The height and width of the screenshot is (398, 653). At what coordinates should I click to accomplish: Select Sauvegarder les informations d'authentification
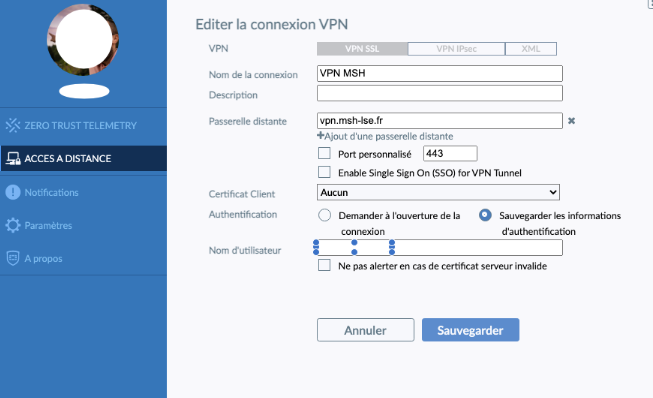click(485, 215)
